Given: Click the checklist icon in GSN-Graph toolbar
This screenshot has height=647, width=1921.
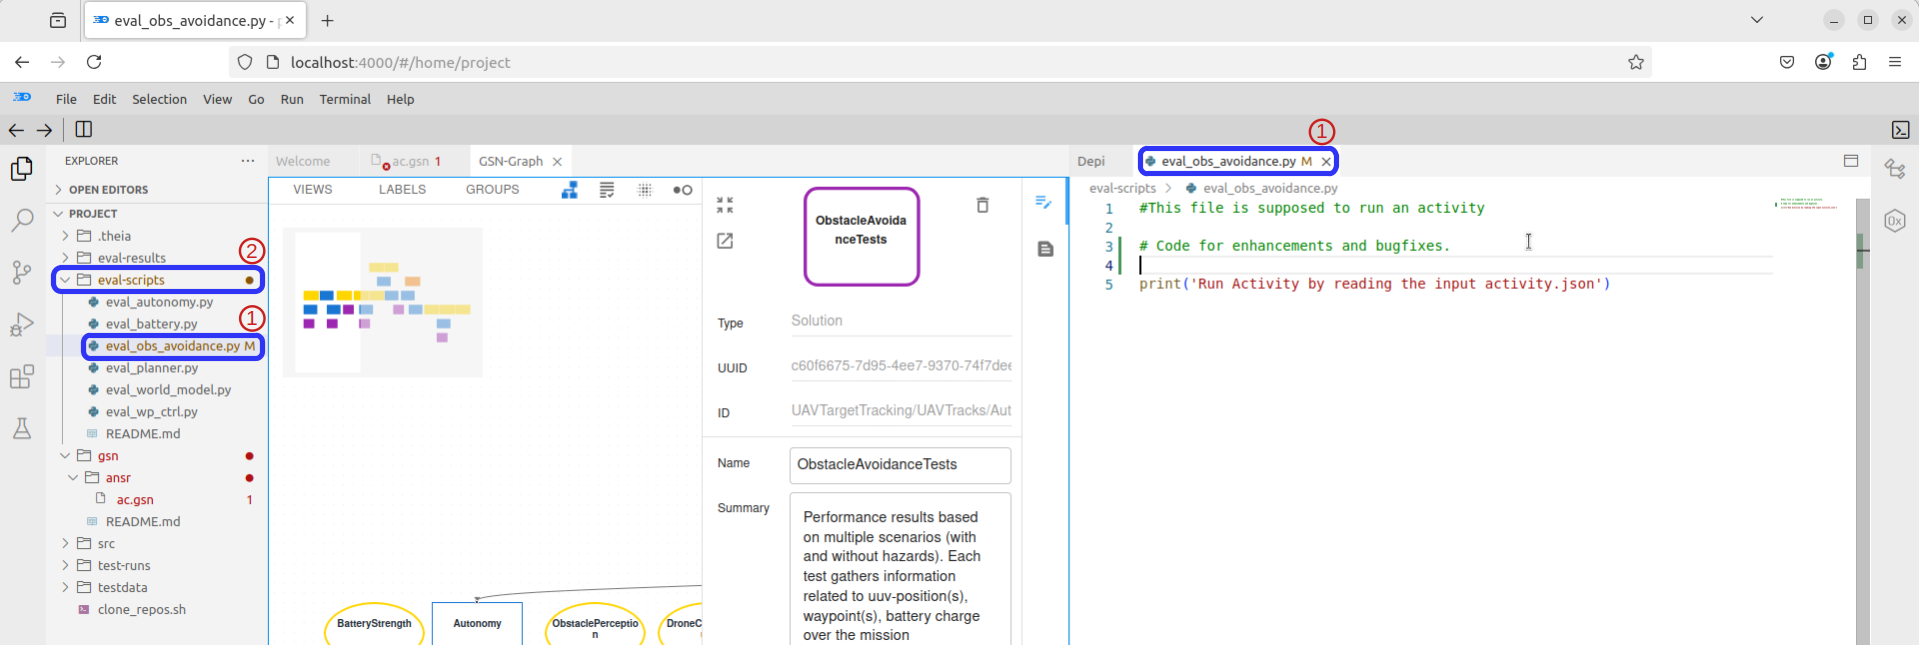Looking at the screenshot, I should [607, 190].
